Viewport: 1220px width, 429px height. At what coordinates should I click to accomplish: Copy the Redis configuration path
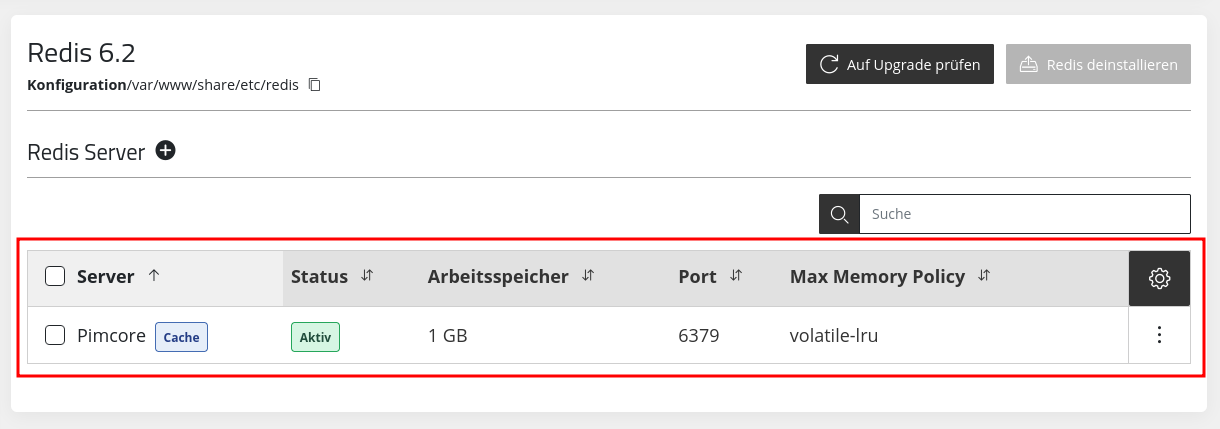(x=314, y=85)
